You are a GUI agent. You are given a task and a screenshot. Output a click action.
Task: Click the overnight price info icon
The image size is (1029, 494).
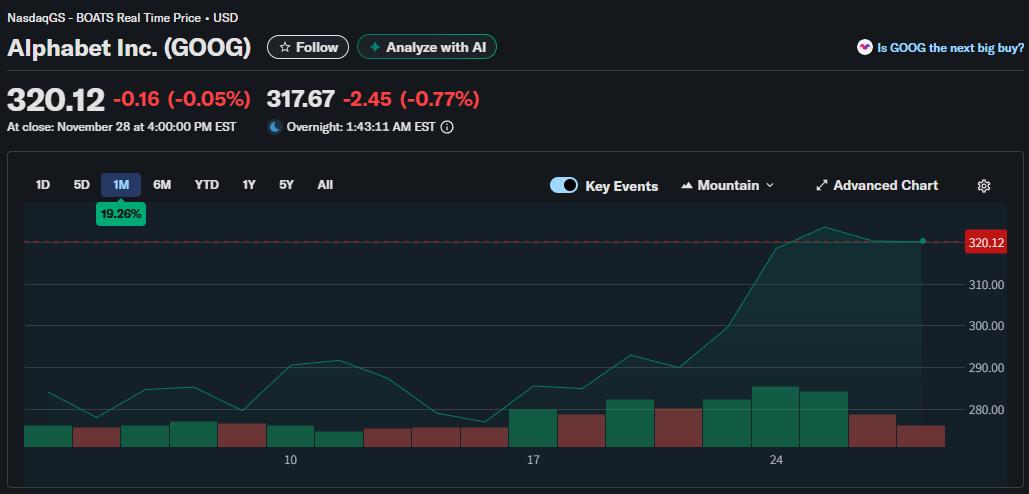[447, 127]
